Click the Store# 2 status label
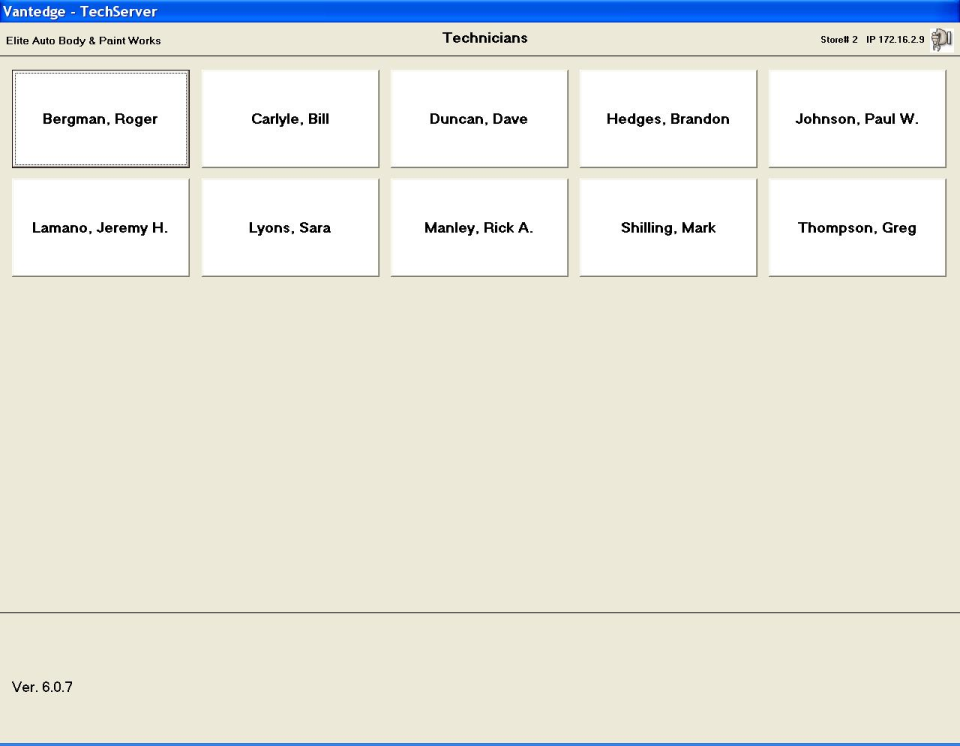960x746 pixels. (840, 40)
